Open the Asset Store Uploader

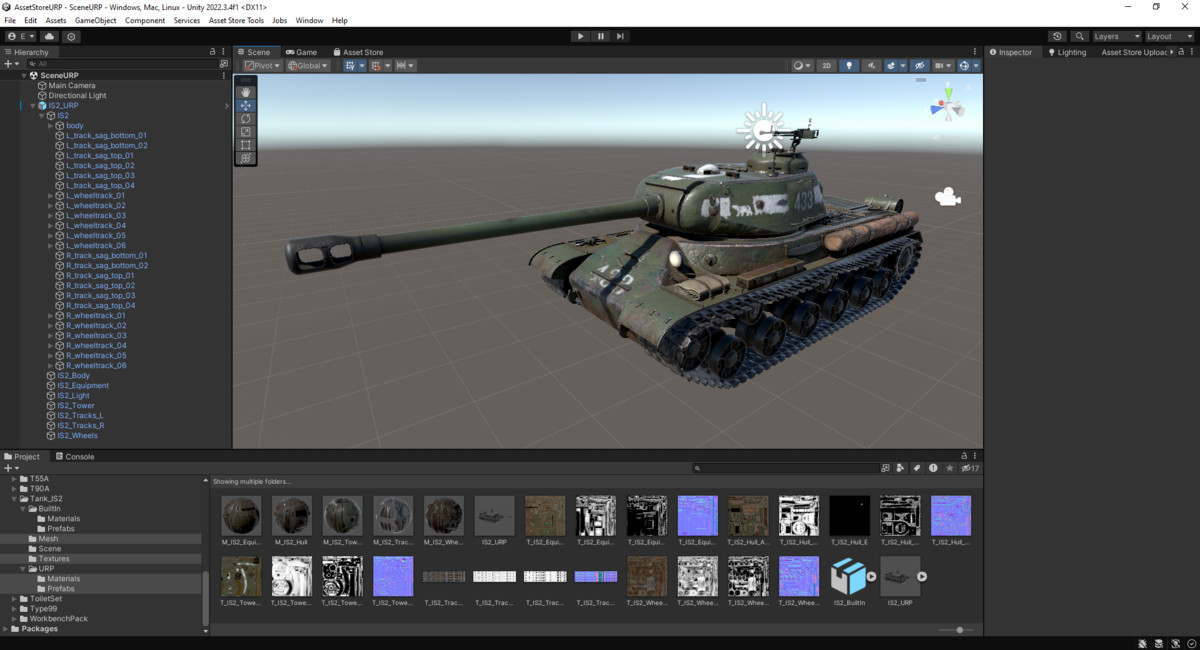point(1134,51)
